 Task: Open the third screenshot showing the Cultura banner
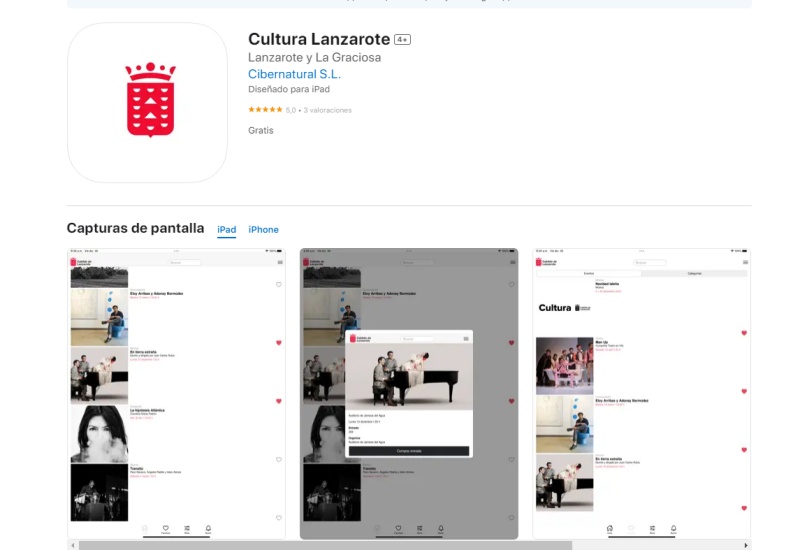pos(641,393)
